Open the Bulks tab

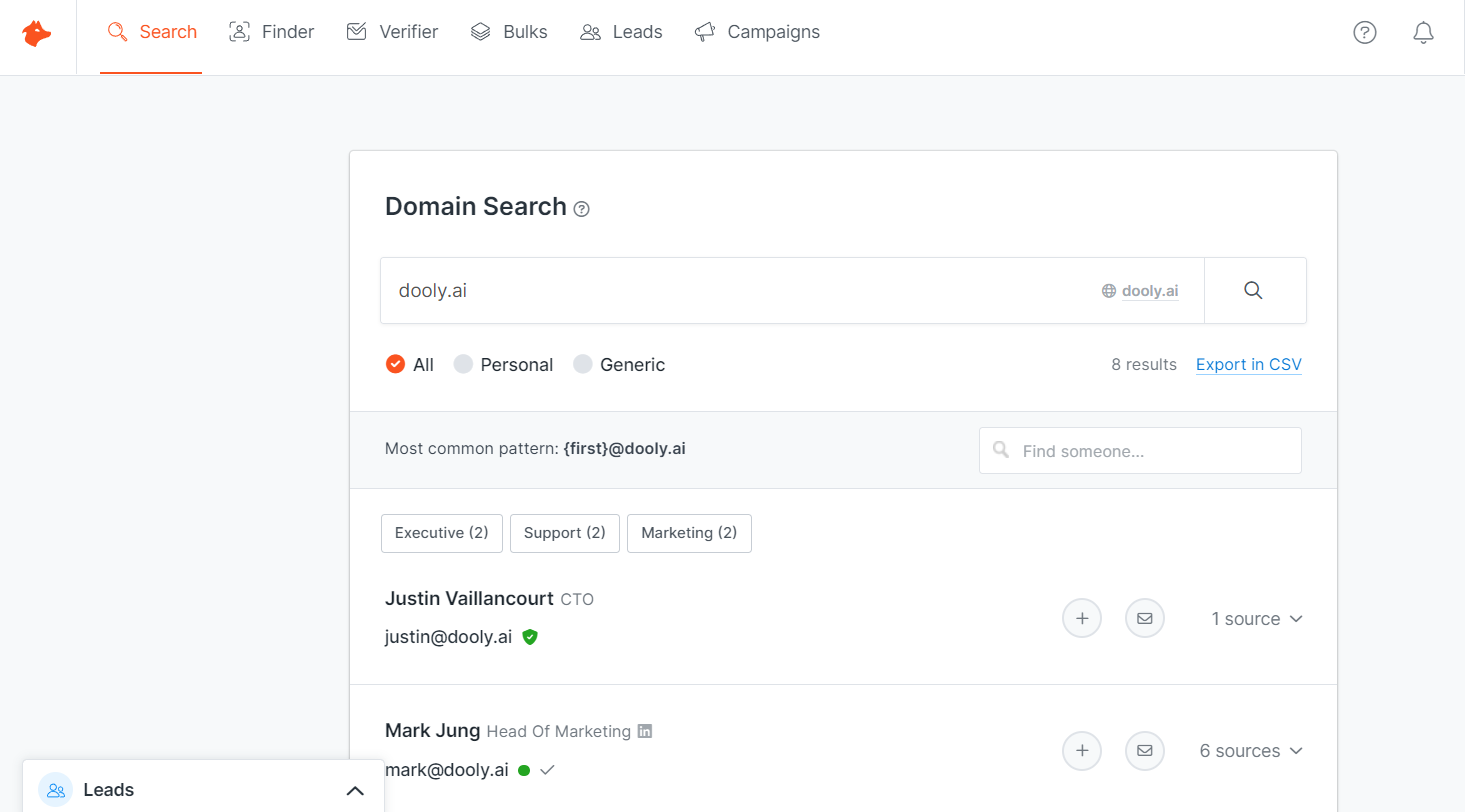(509, 32)
